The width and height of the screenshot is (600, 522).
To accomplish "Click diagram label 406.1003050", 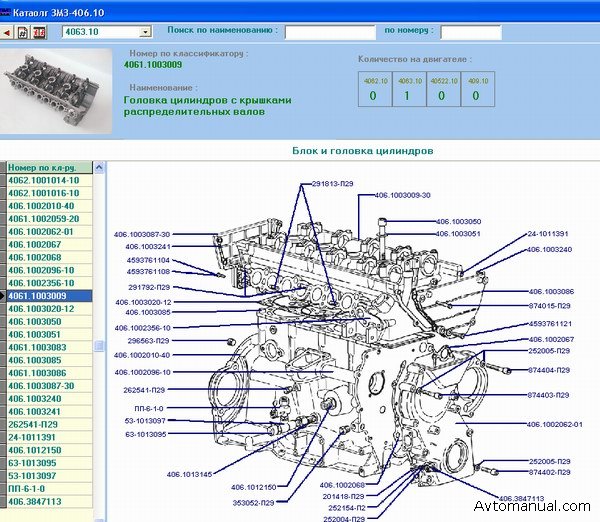I will [x=458, y=222].
